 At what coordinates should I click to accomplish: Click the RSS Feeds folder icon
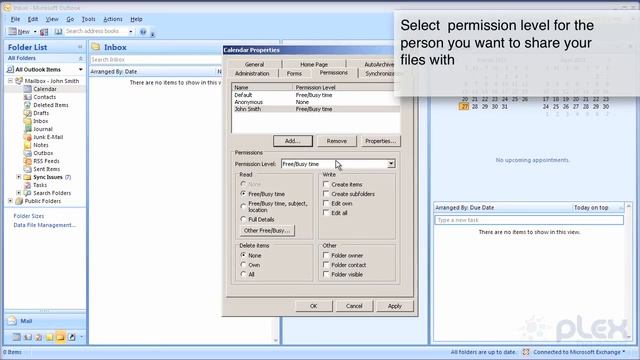click(x=27, y=161)
